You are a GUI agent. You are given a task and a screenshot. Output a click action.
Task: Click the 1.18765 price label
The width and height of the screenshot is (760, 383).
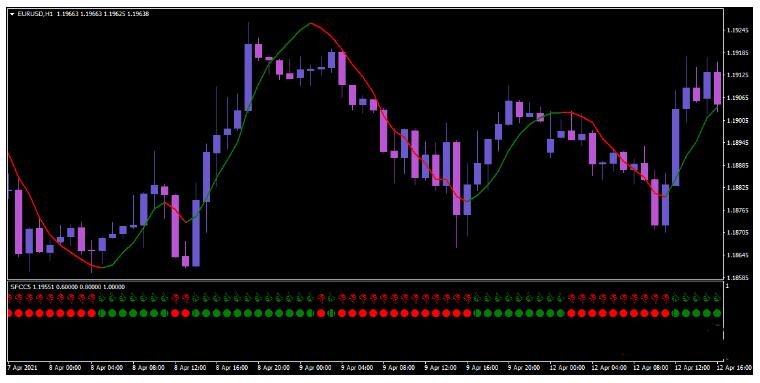pyautogui.click(x=738, y=210)
